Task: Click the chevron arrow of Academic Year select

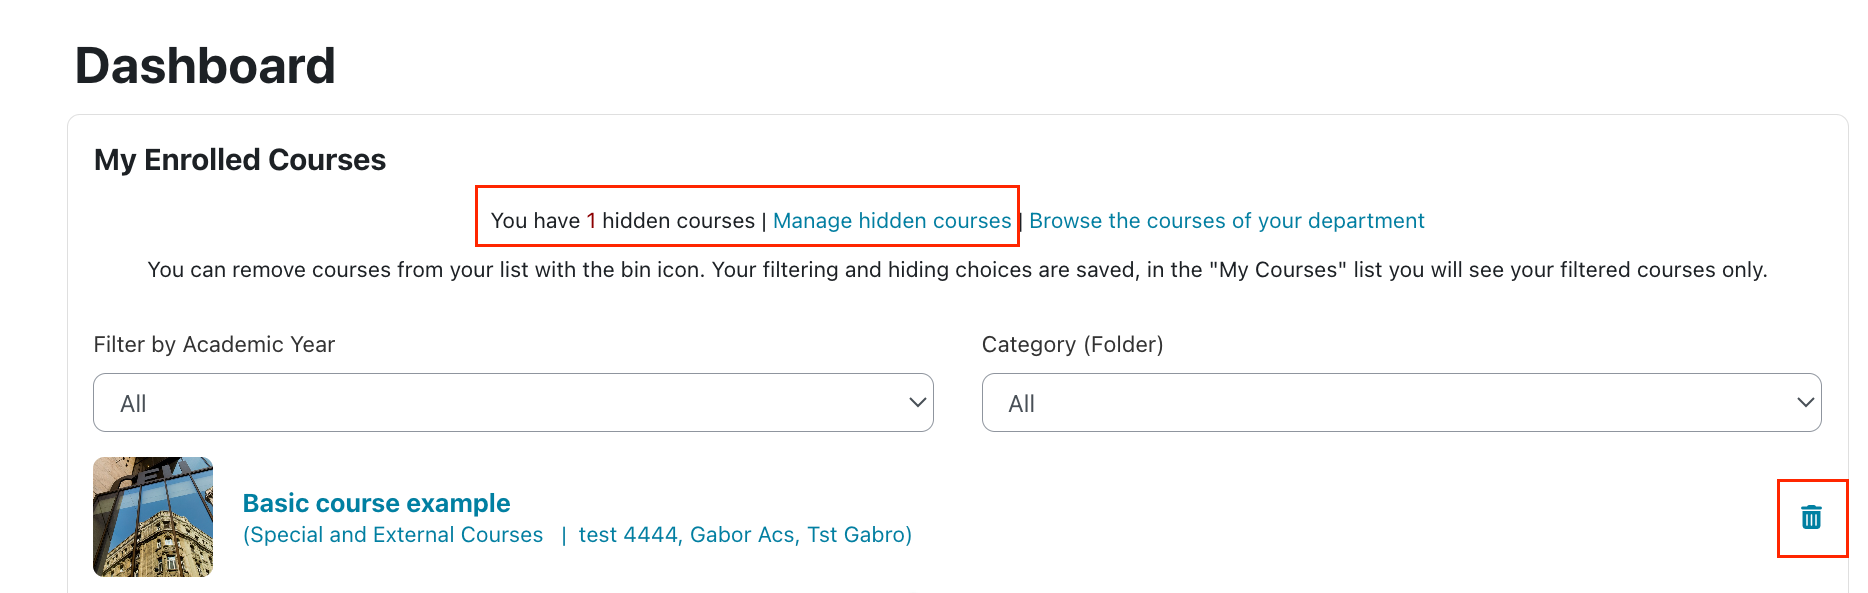Action: (917, 403)
